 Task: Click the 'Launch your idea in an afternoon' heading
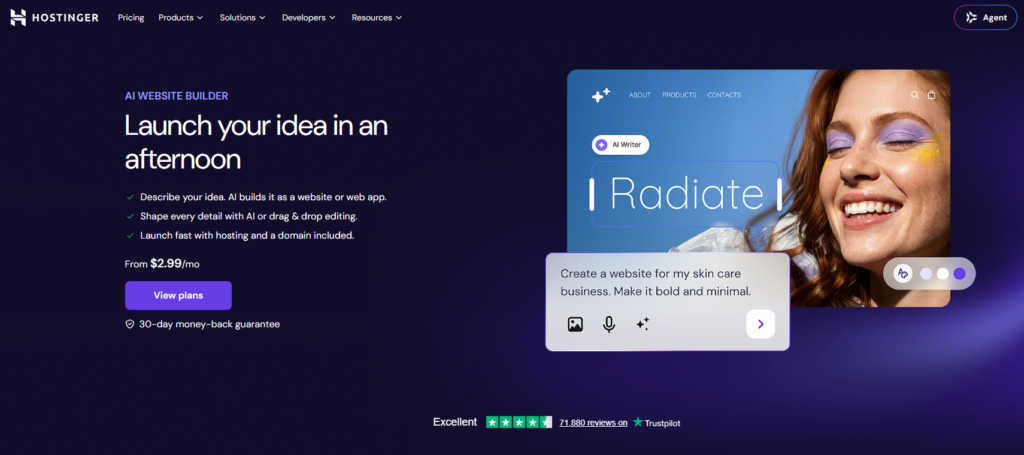pos(256,142)
